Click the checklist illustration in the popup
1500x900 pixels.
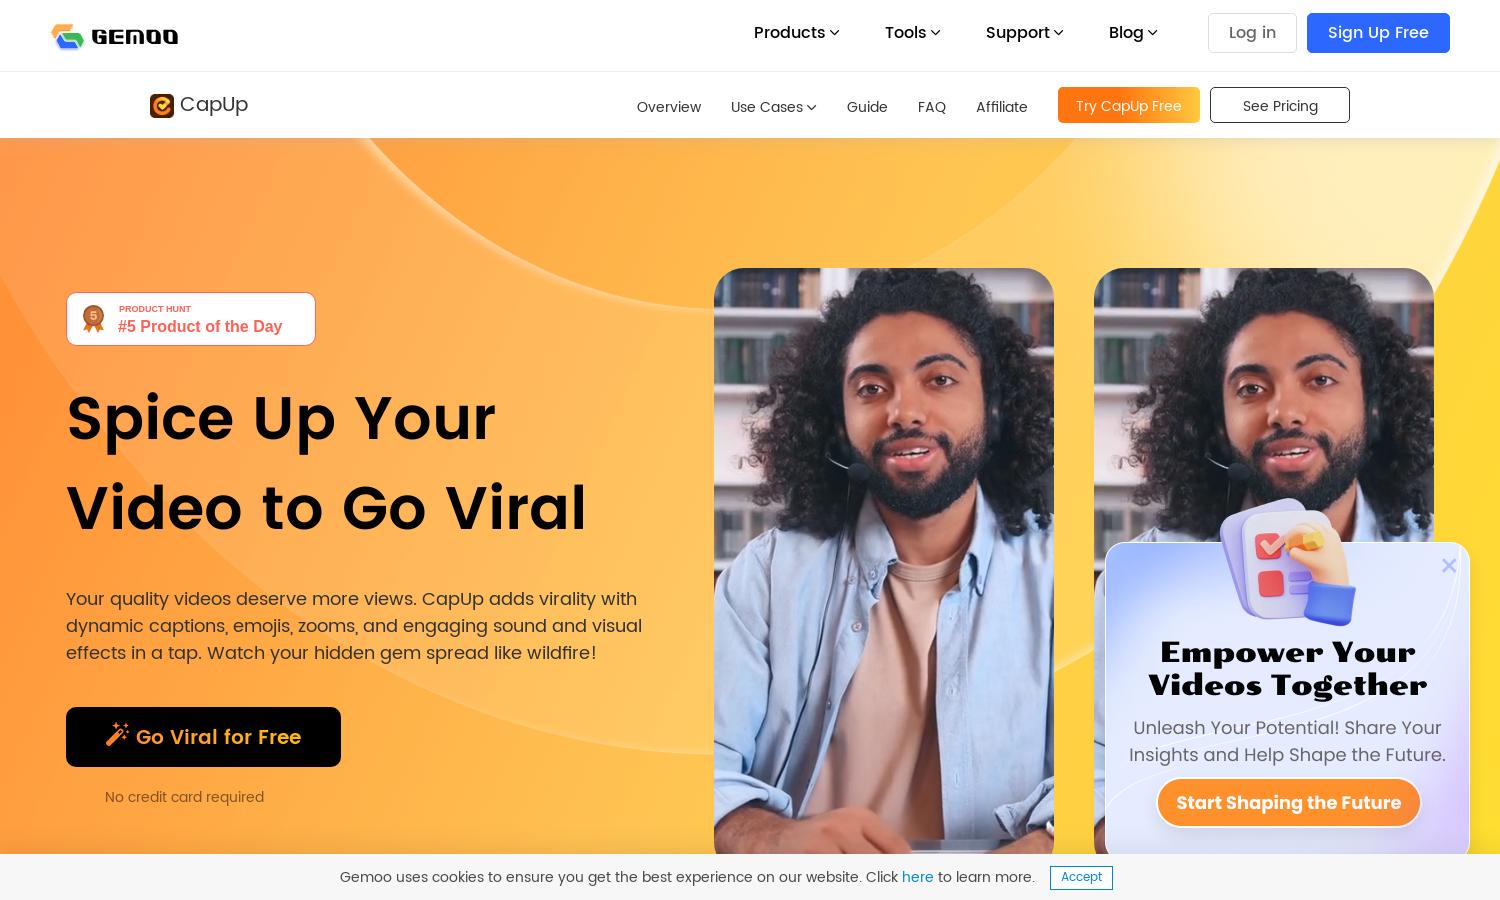coord(1288,560)
